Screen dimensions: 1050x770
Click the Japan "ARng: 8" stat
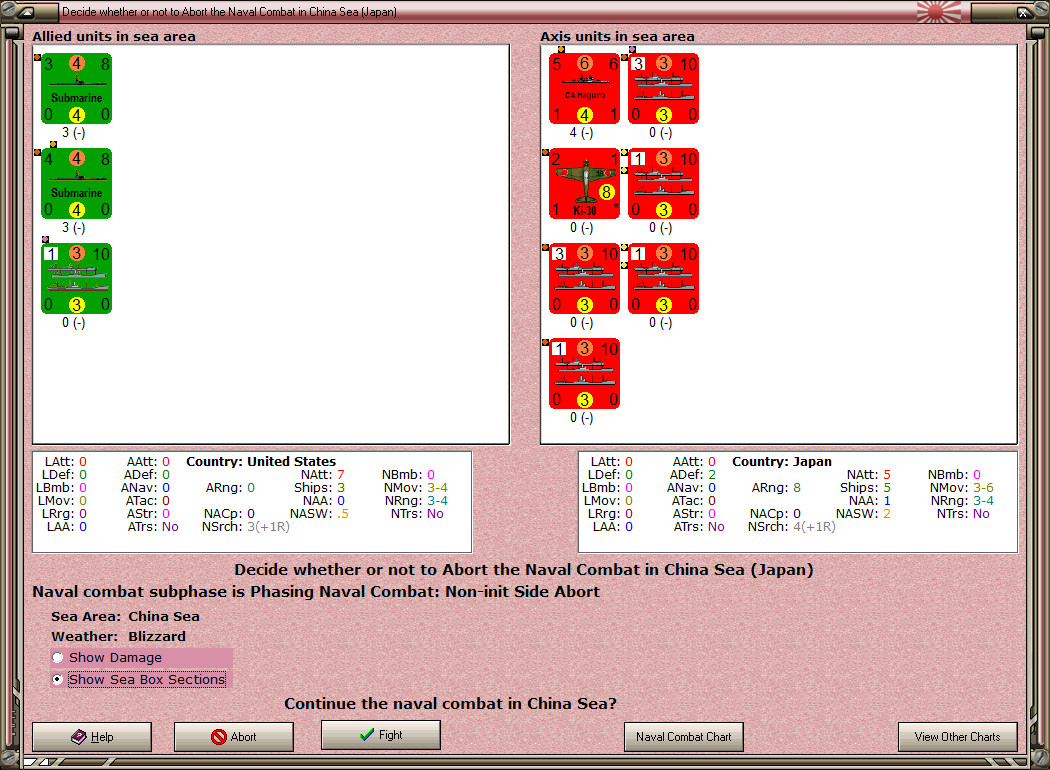776,487
